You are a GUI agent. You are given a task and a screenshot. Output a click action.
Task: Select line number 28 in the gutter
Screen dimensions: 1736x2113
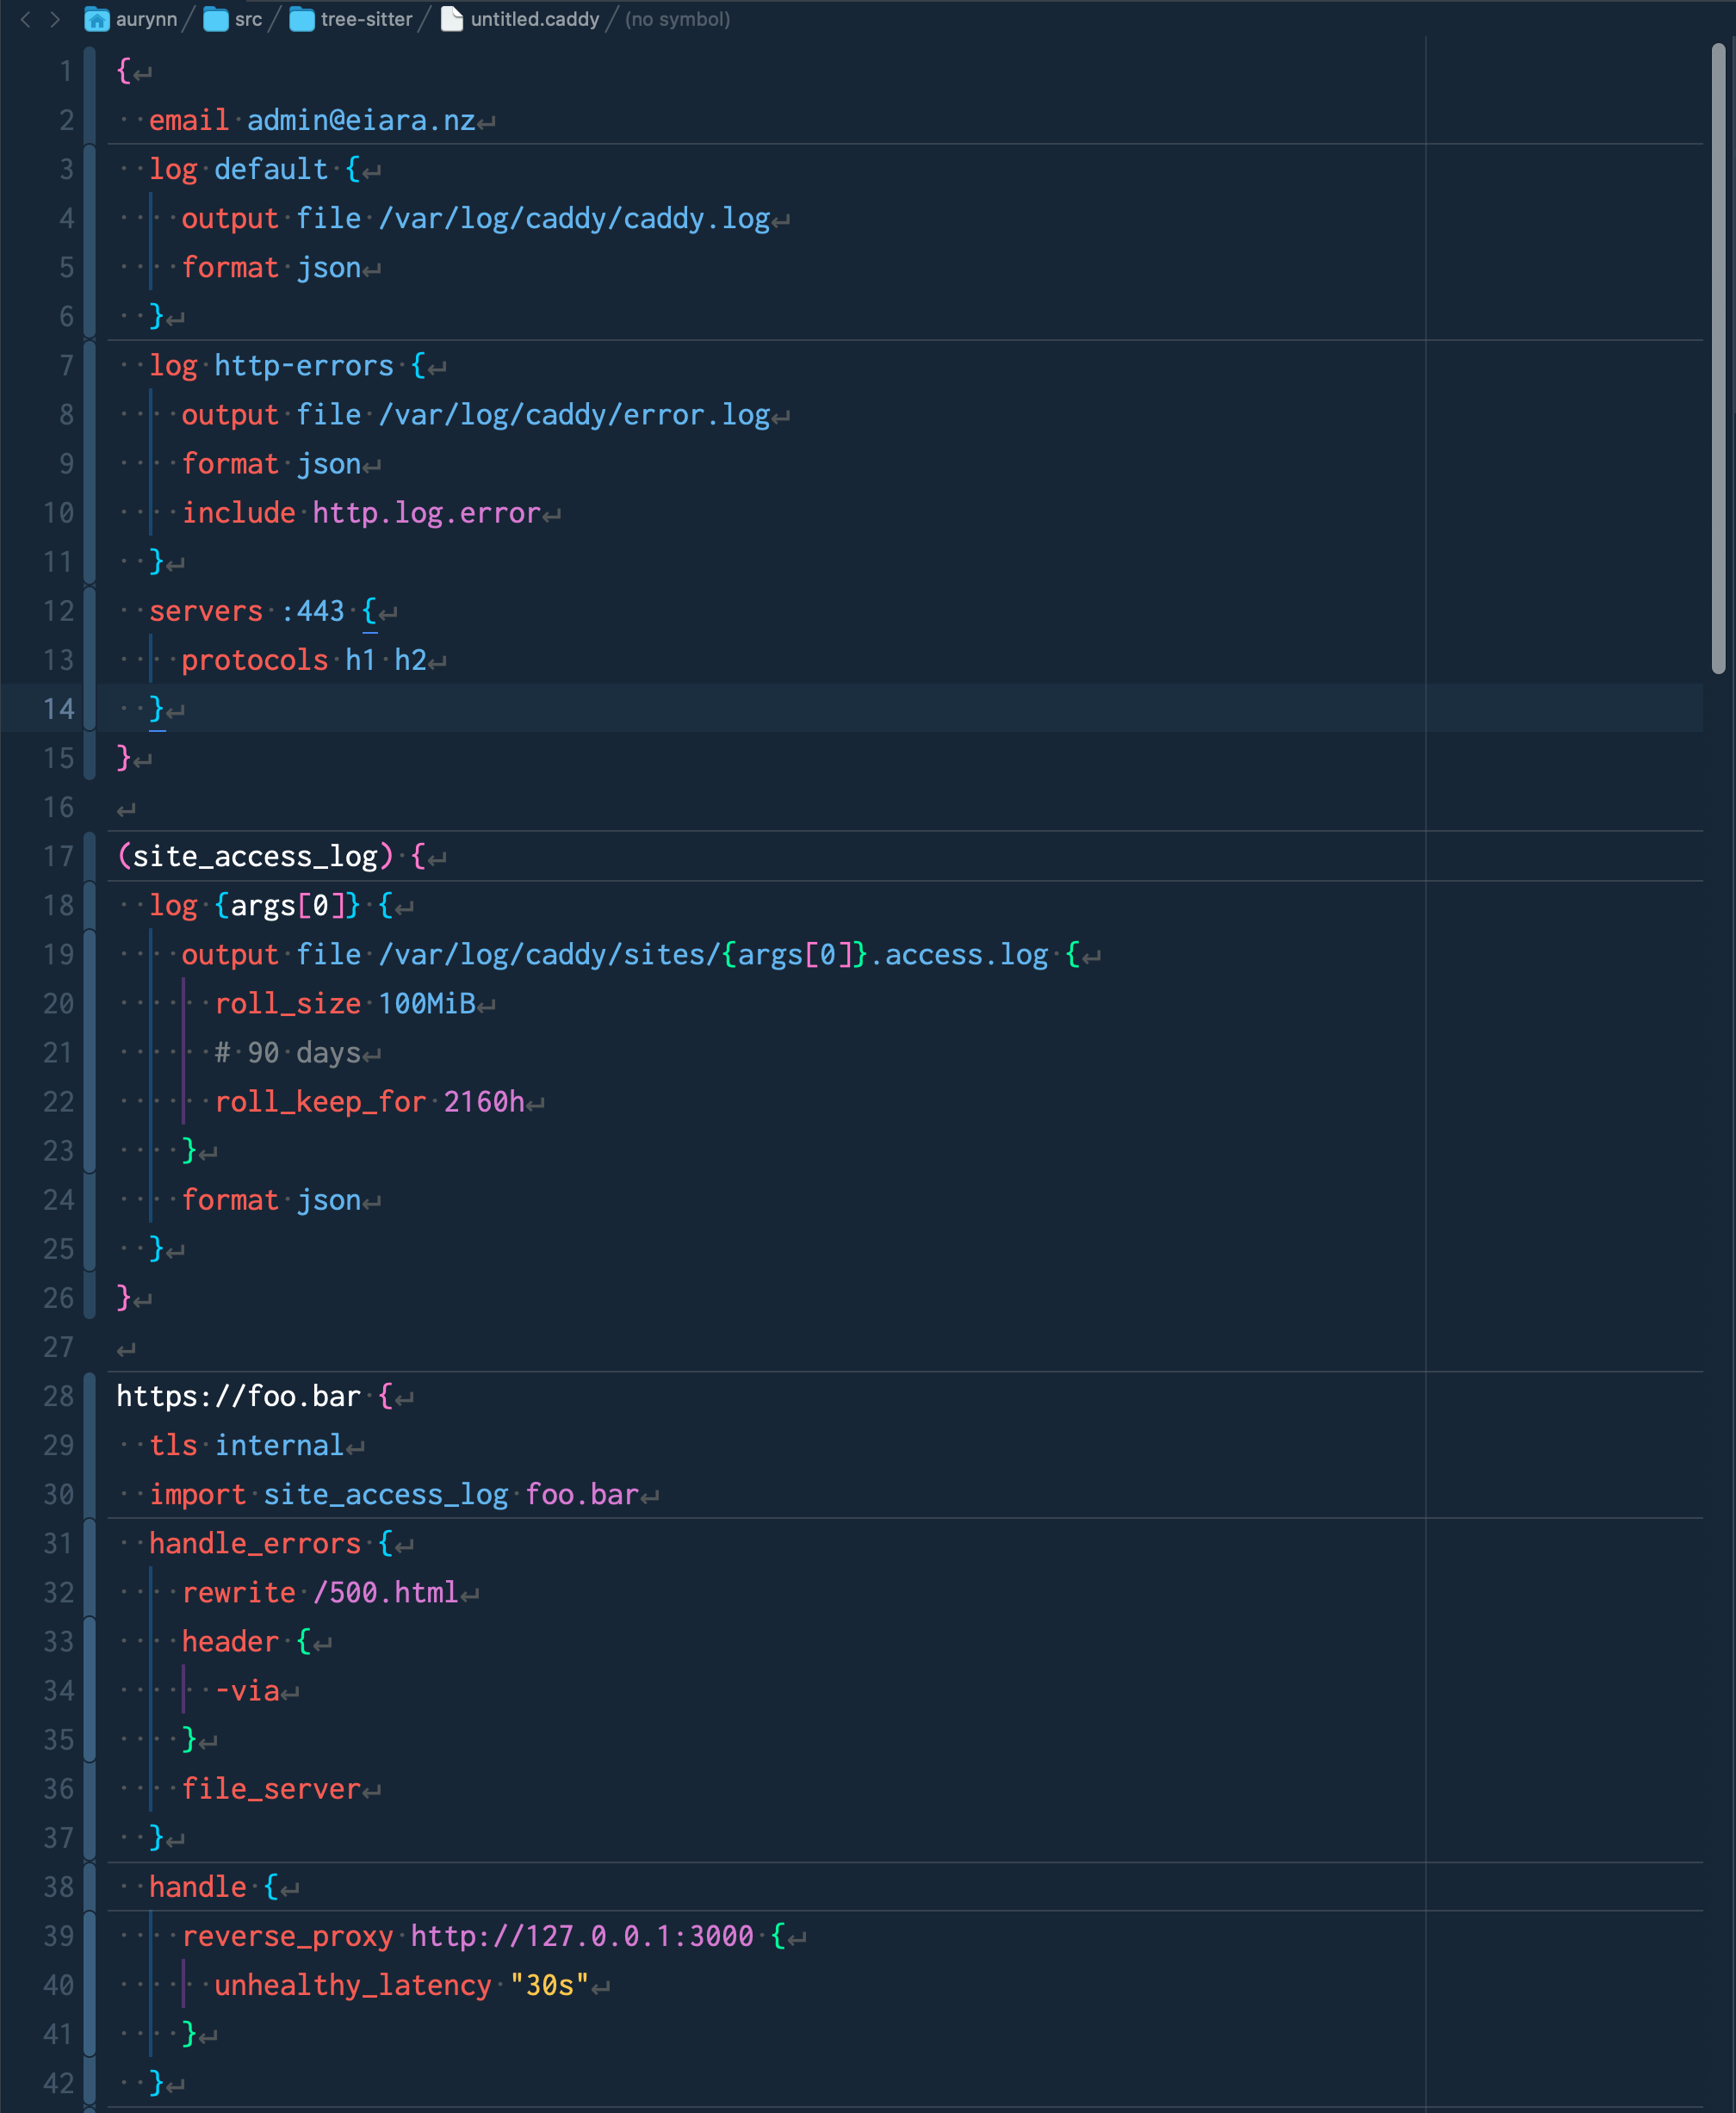click(x=58, y=1395)
